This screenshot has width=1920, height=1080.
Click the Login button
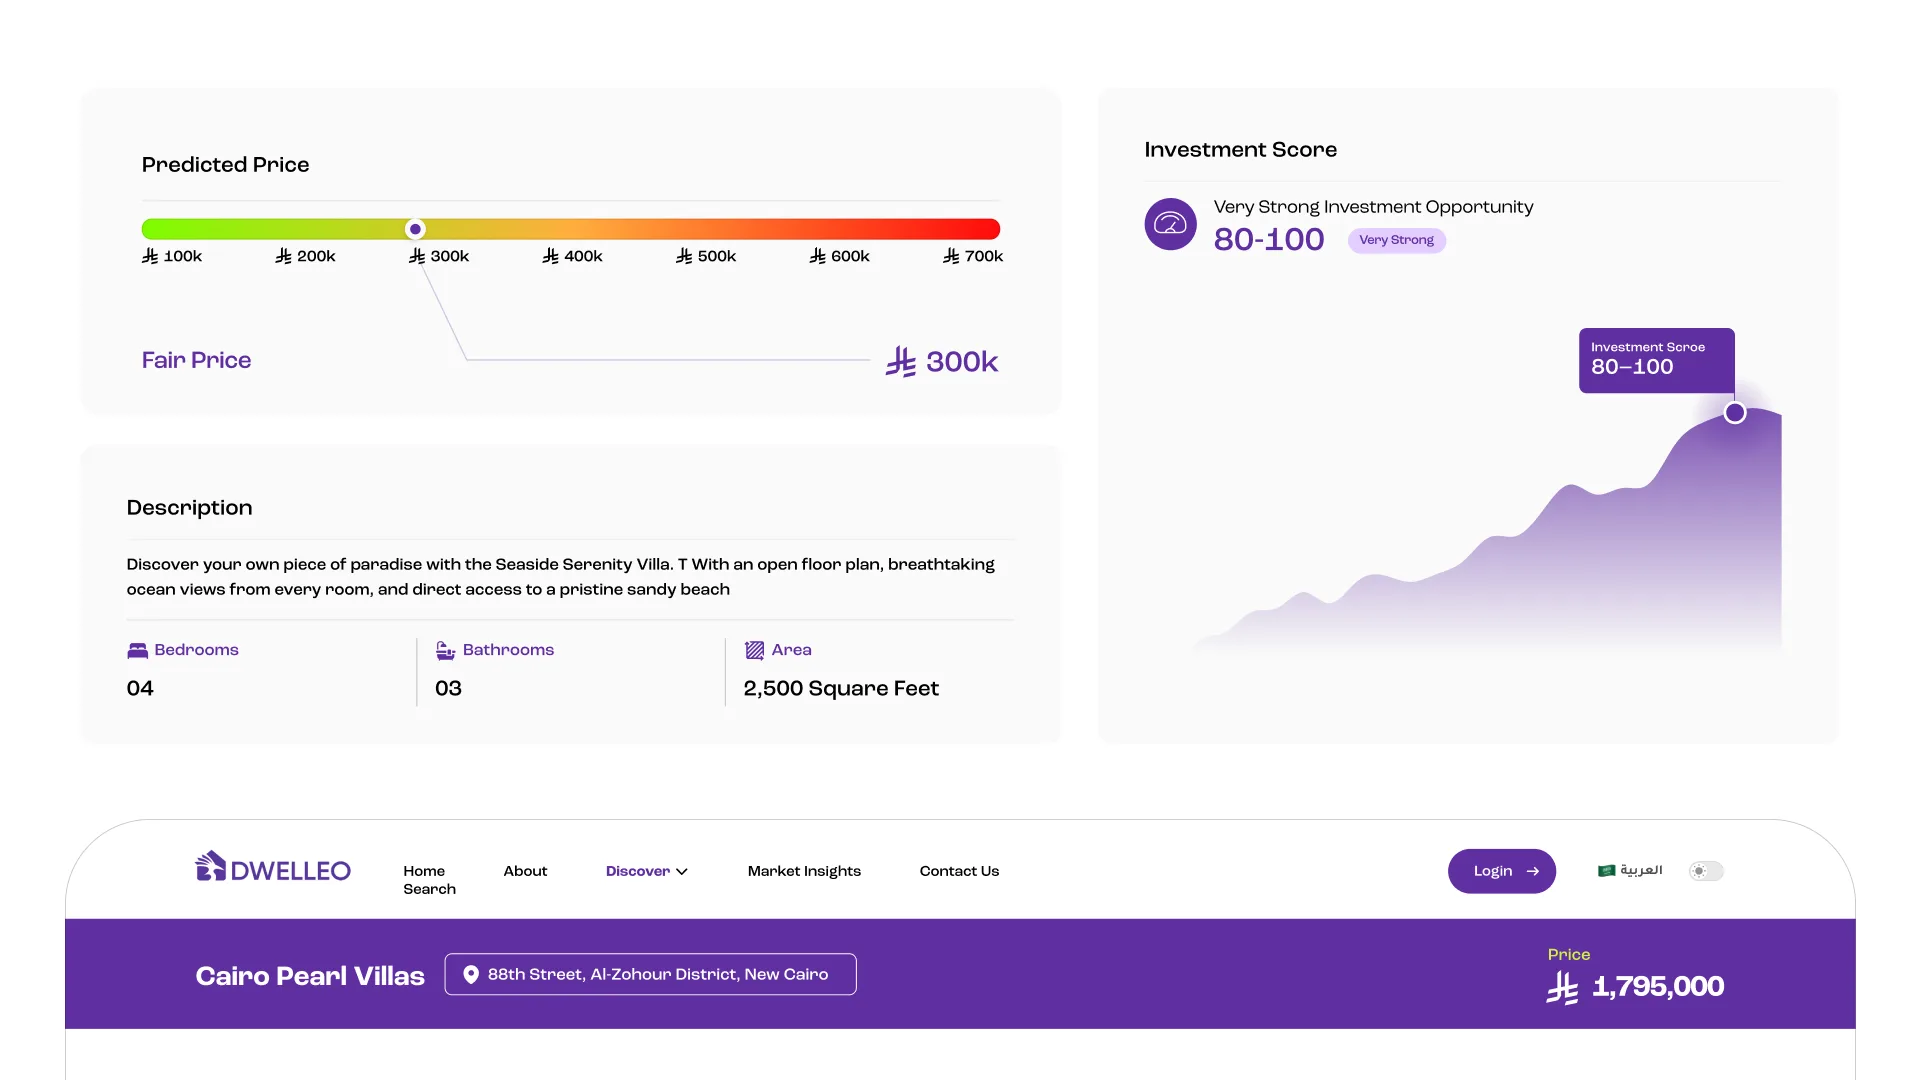1501,871
